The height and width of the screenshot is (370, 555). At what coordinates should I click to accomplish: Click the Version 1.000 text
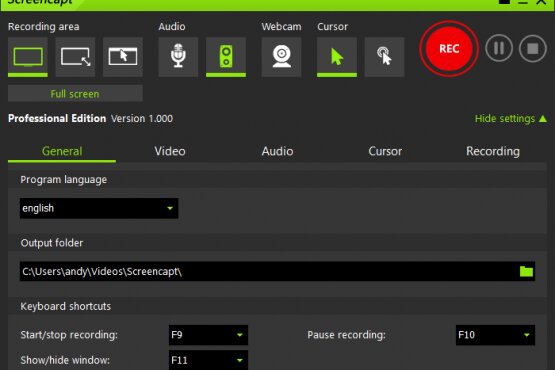142,119
